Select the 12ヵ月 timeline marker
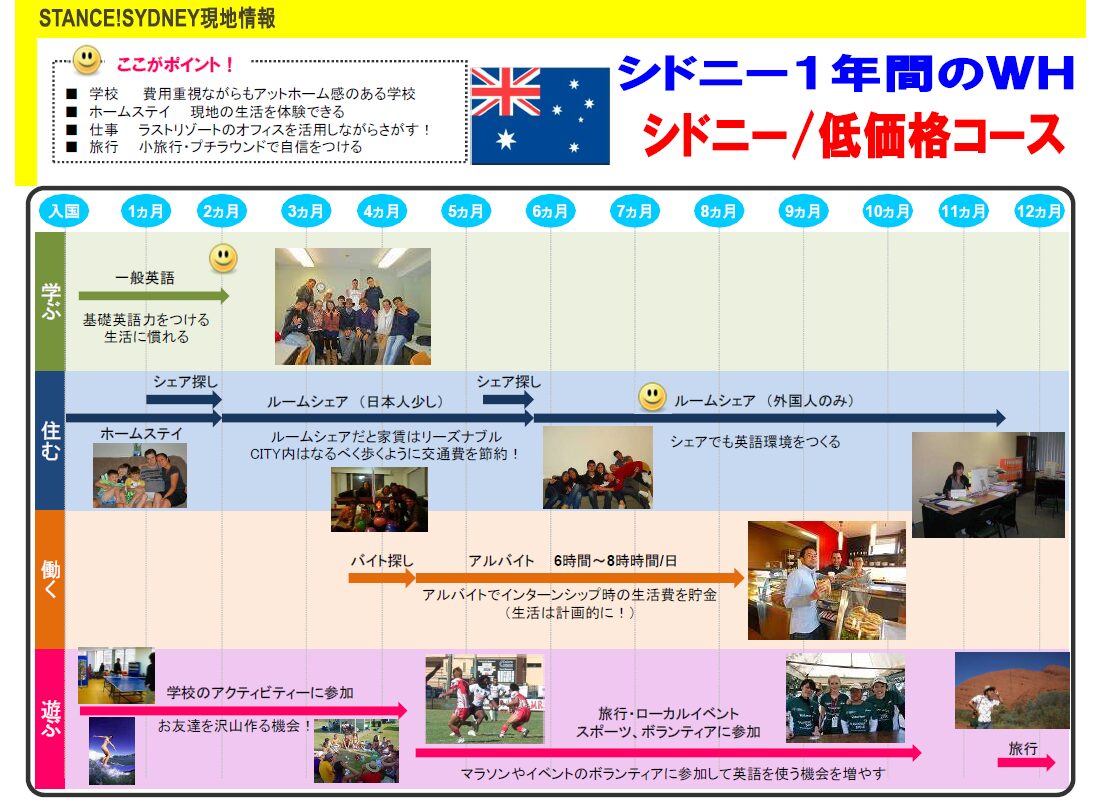 click(1038, 212)
